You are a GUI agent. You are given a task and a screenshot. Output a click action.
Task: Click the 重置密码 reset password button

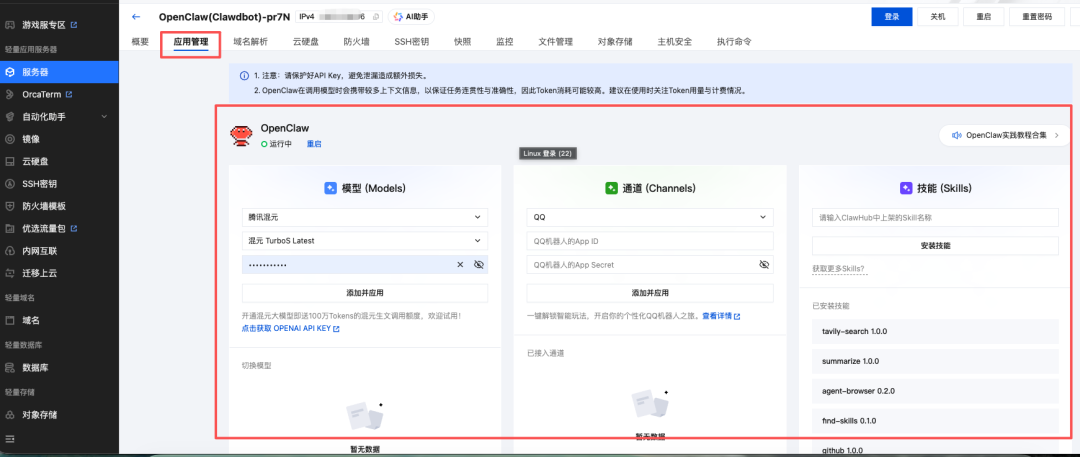point(1037,17)
